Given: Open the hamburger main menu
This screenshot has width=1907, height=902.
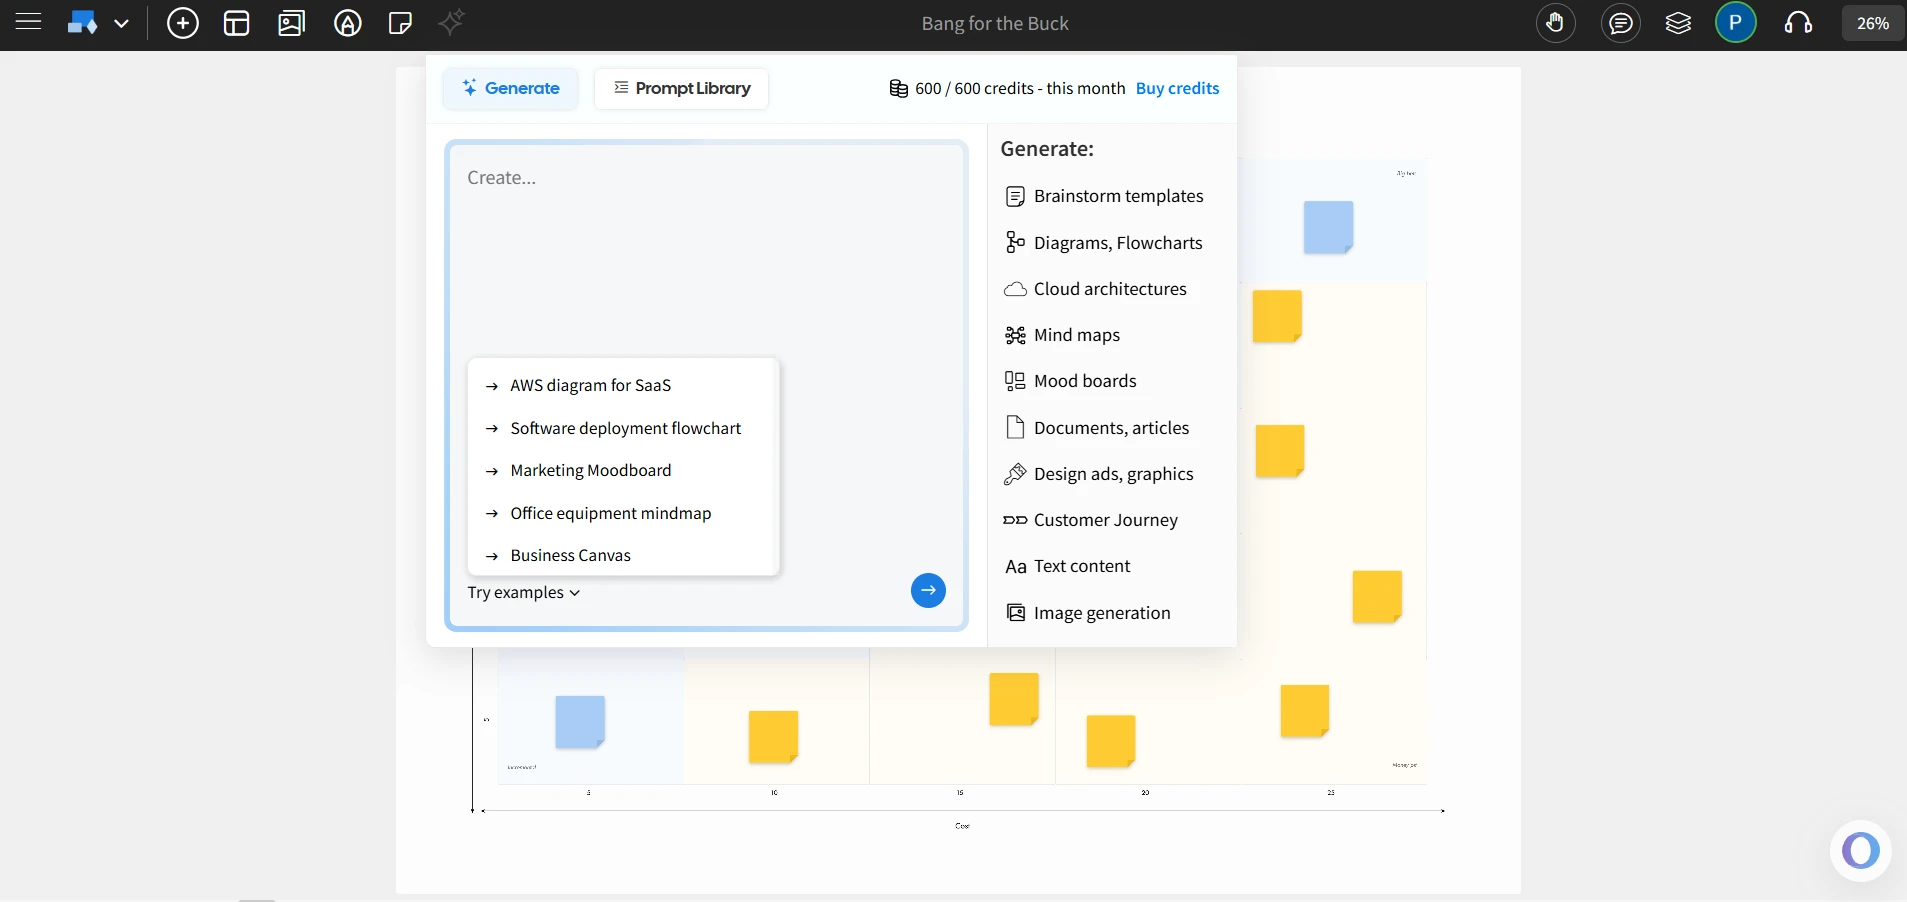Looking at the screenshot, I should (28, 23).
